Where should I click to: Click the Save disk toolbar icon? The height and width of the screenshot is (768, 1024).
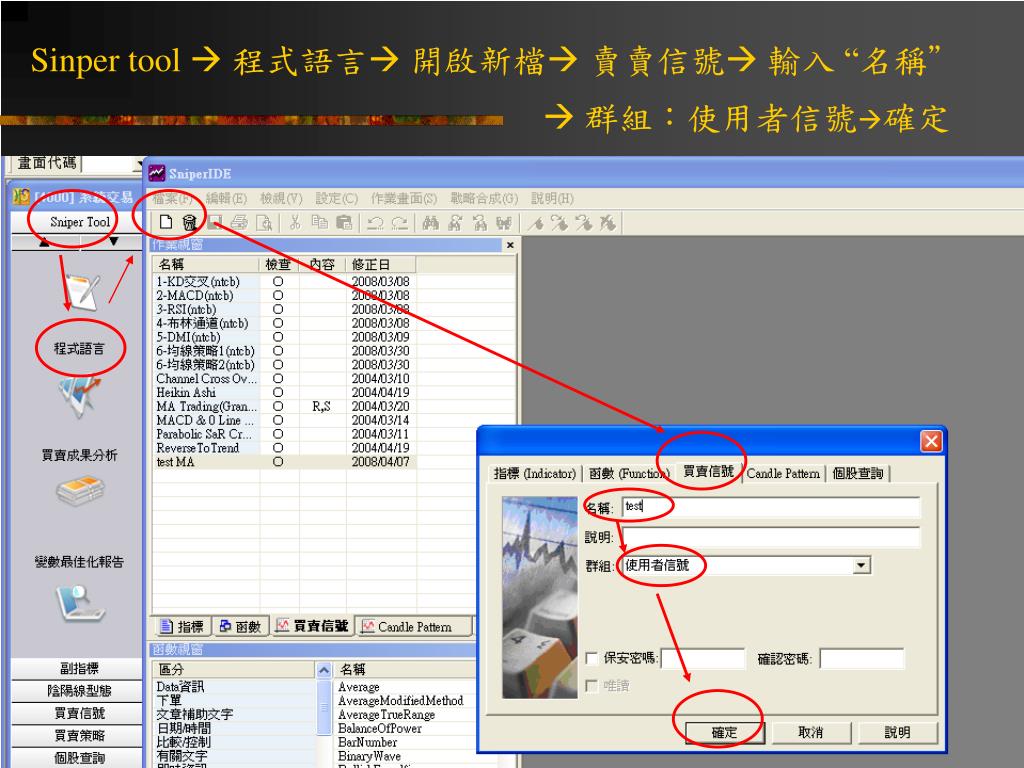[215, 223]
